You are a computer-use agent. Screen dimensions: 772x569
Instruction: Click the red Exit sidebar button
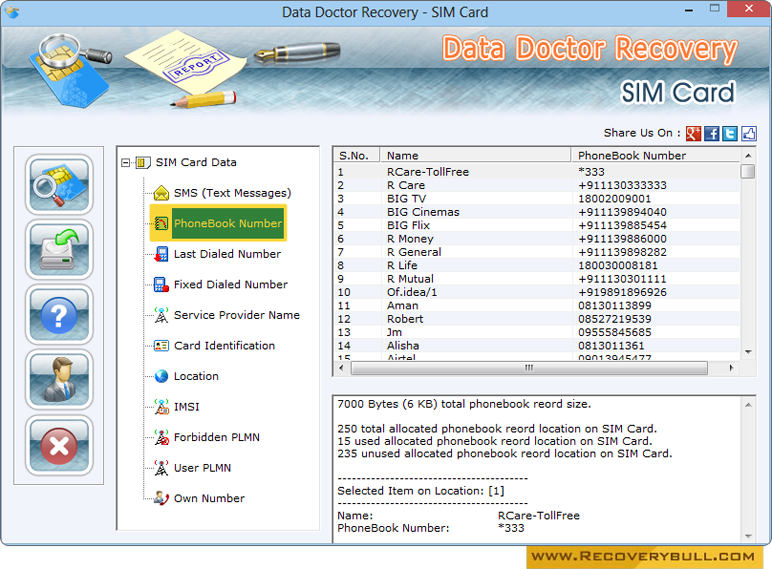[59, 445]
